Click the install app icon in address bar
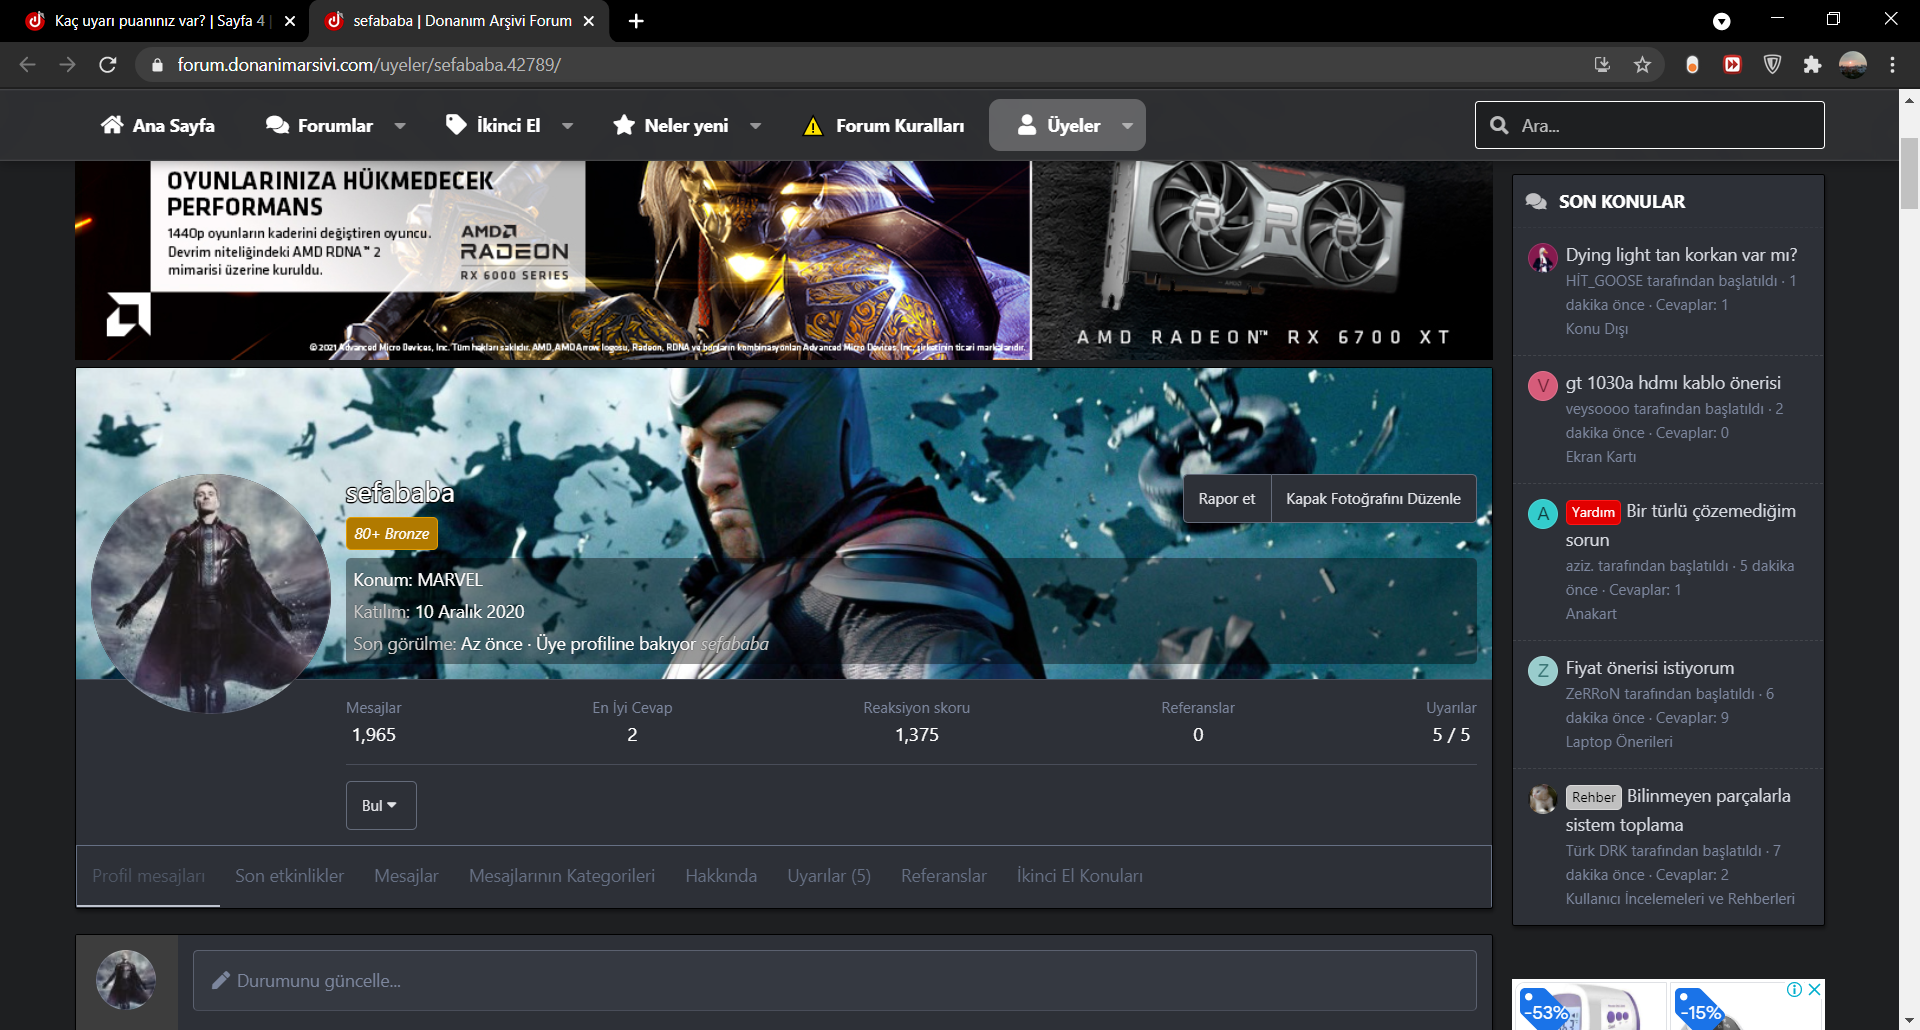Image resolution: width=1920 pixels, height=1030 pixels. pos(1602,64)
